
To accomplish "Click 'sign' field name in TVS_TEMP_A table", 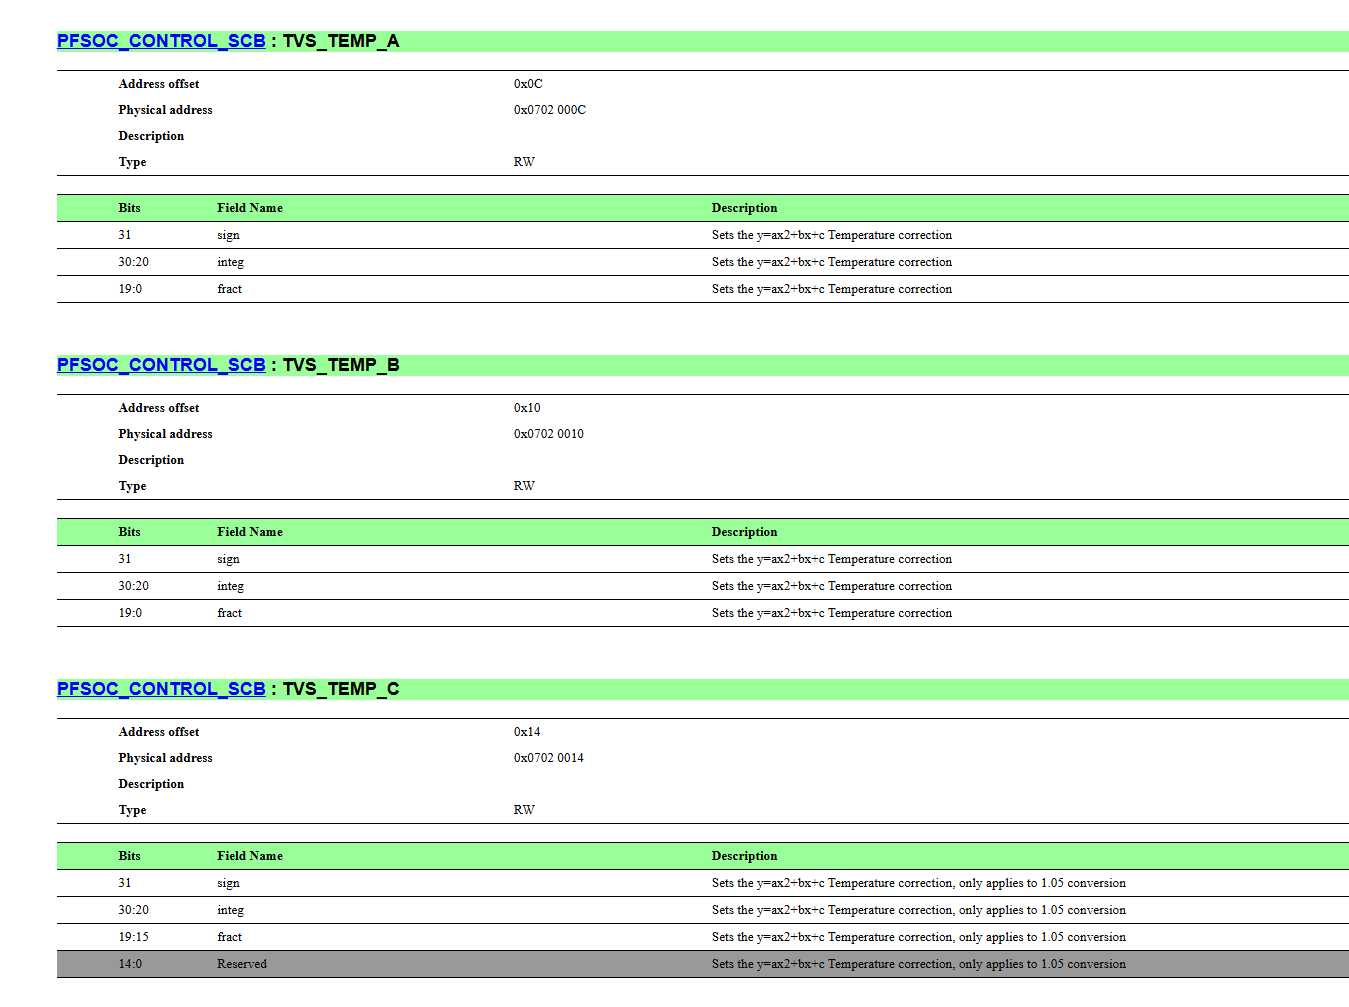I will pos(228,236).
